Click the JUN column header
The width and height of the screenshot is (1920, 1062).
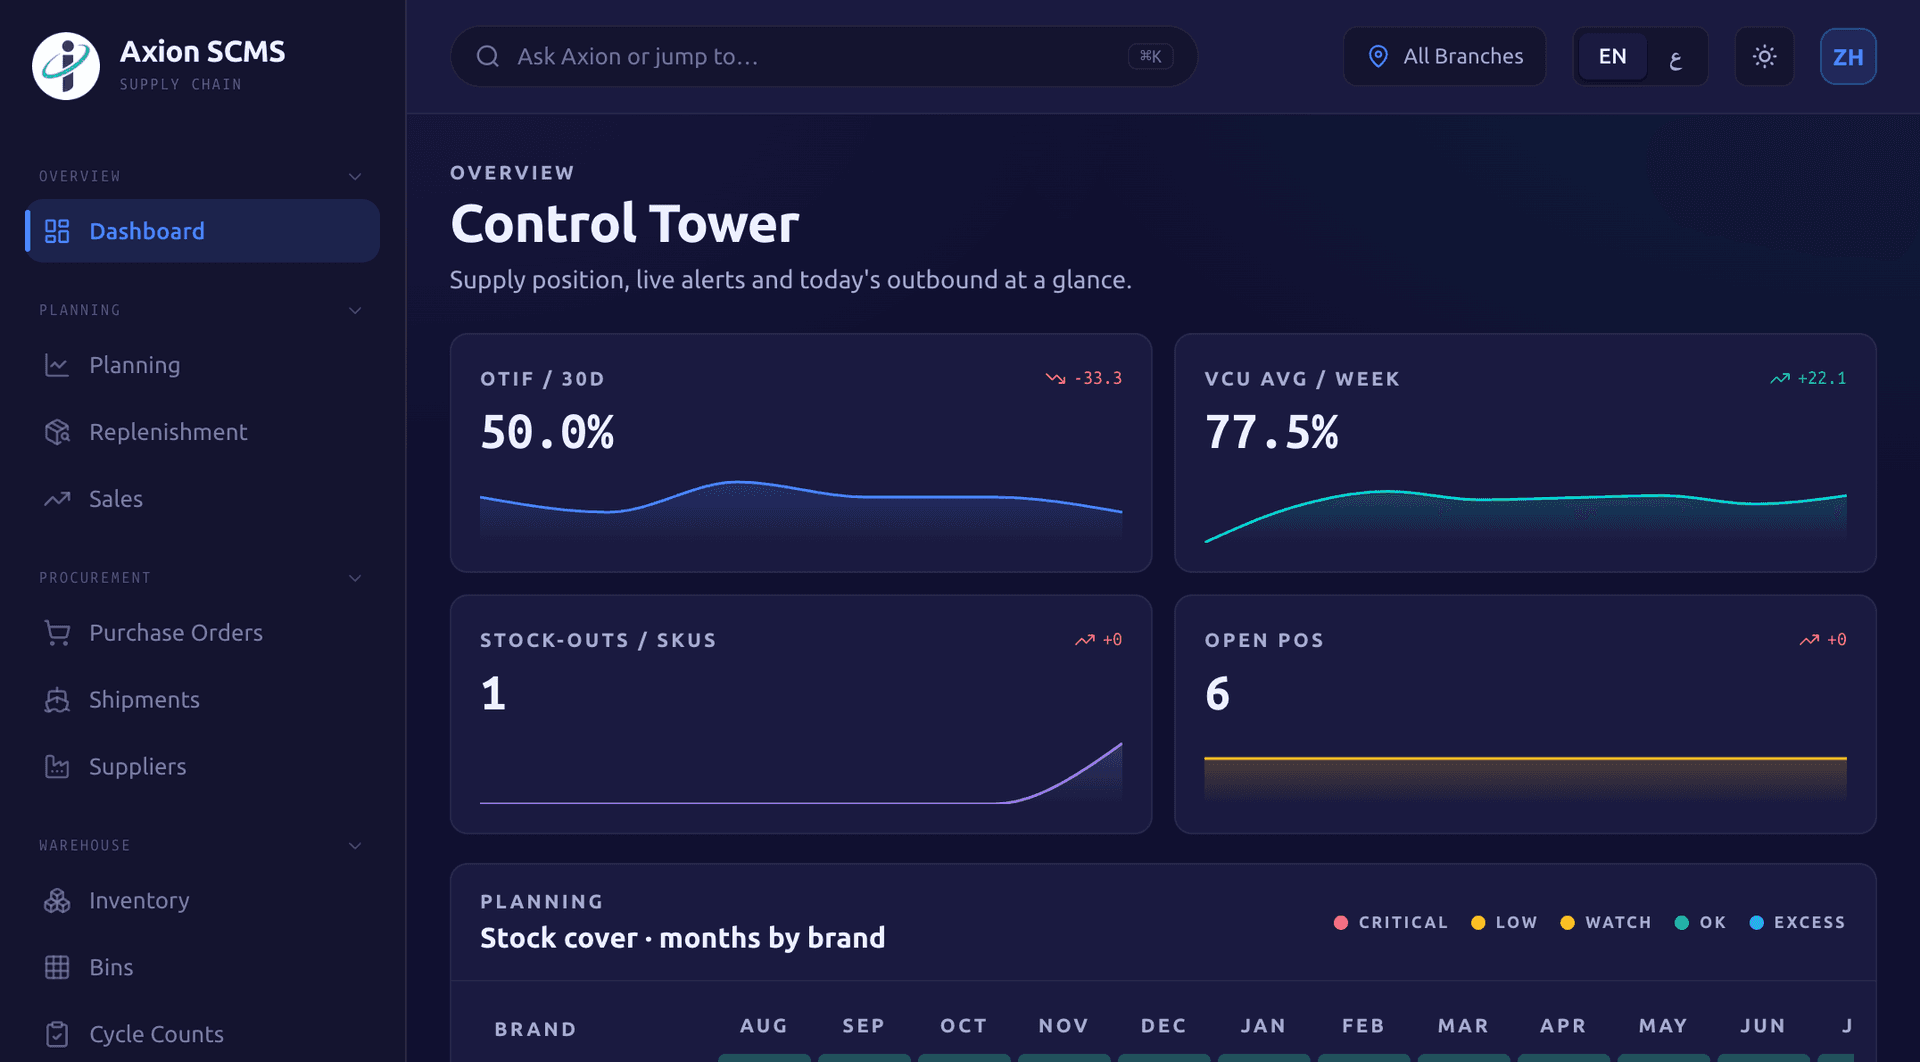(1763, 1026)
